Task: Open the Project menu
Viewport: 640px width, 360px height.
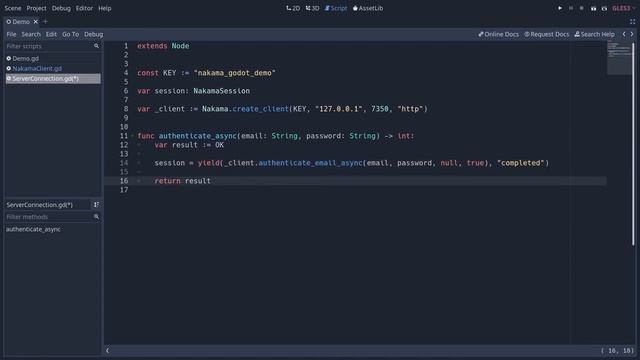Action: tap(36, 8)
